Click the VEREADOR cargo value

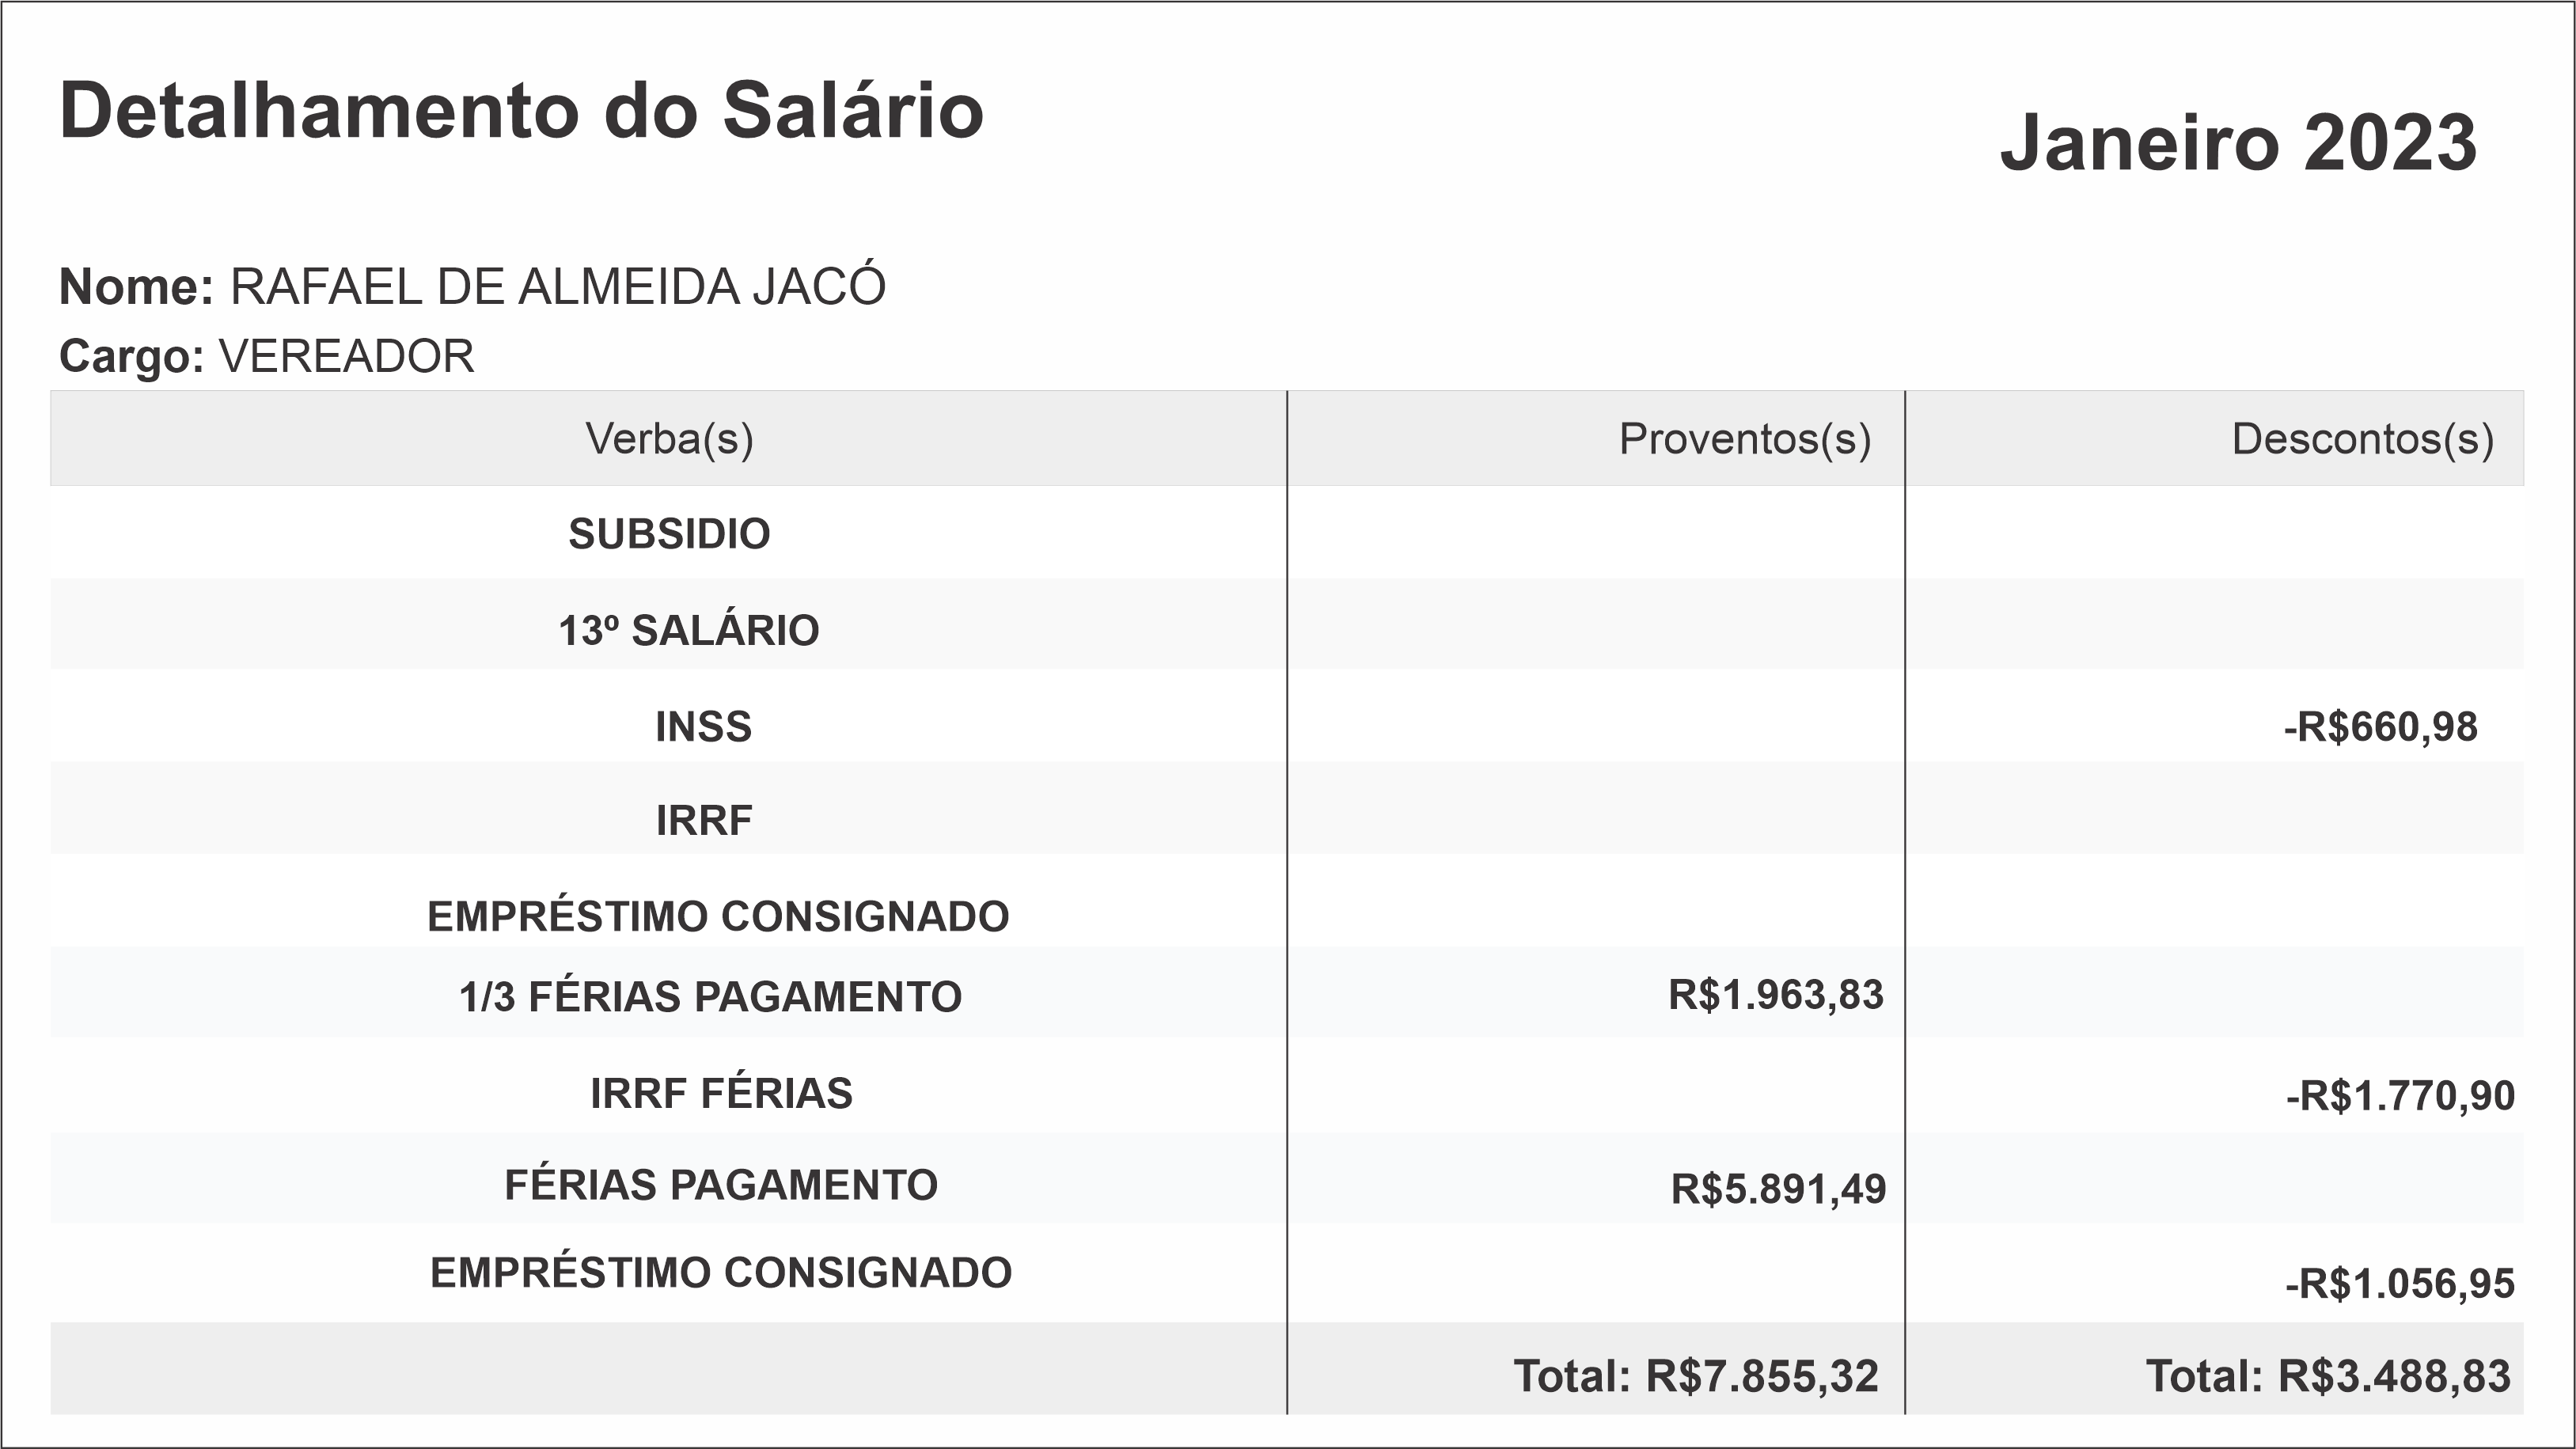(346, 357)
